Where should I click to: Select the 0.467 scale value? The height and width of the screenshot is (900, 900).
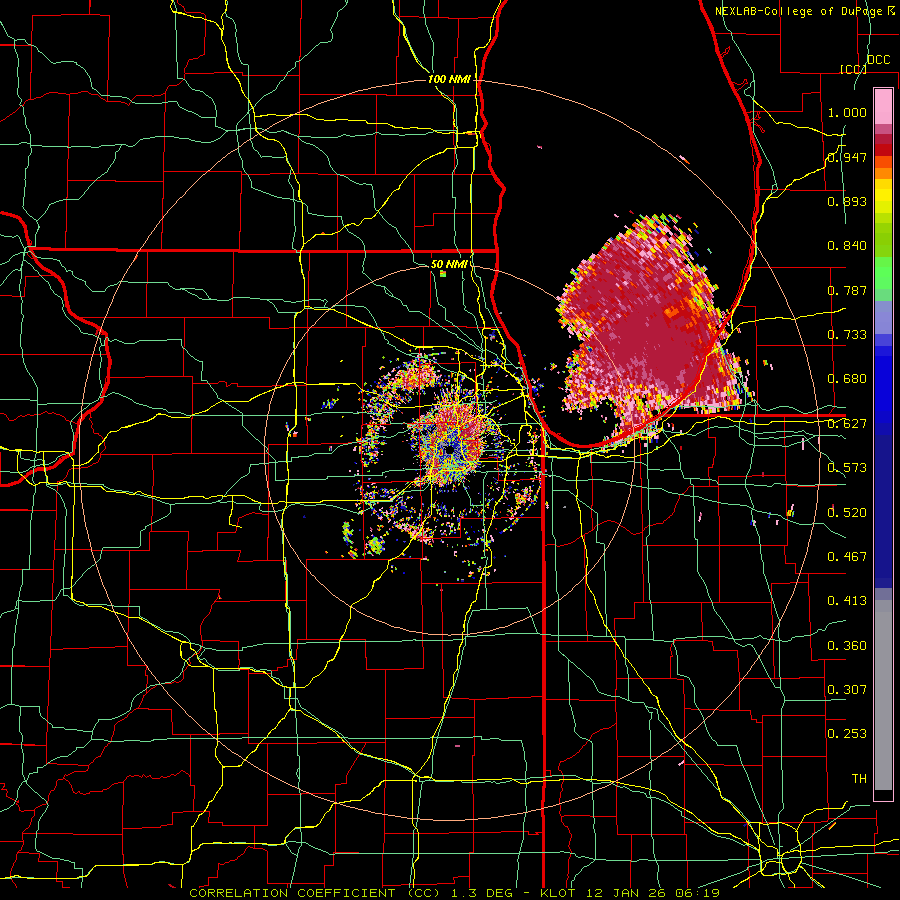(x=847, y=557)
